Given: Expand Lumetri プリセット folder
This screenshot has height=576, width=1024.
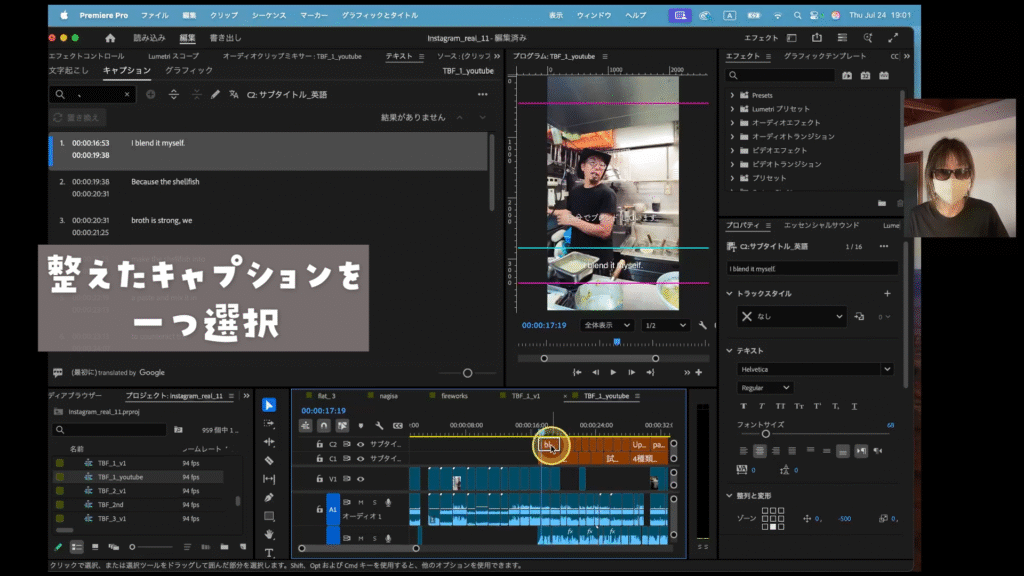Looking at the screenshot, I should click(x=732, y=109).
